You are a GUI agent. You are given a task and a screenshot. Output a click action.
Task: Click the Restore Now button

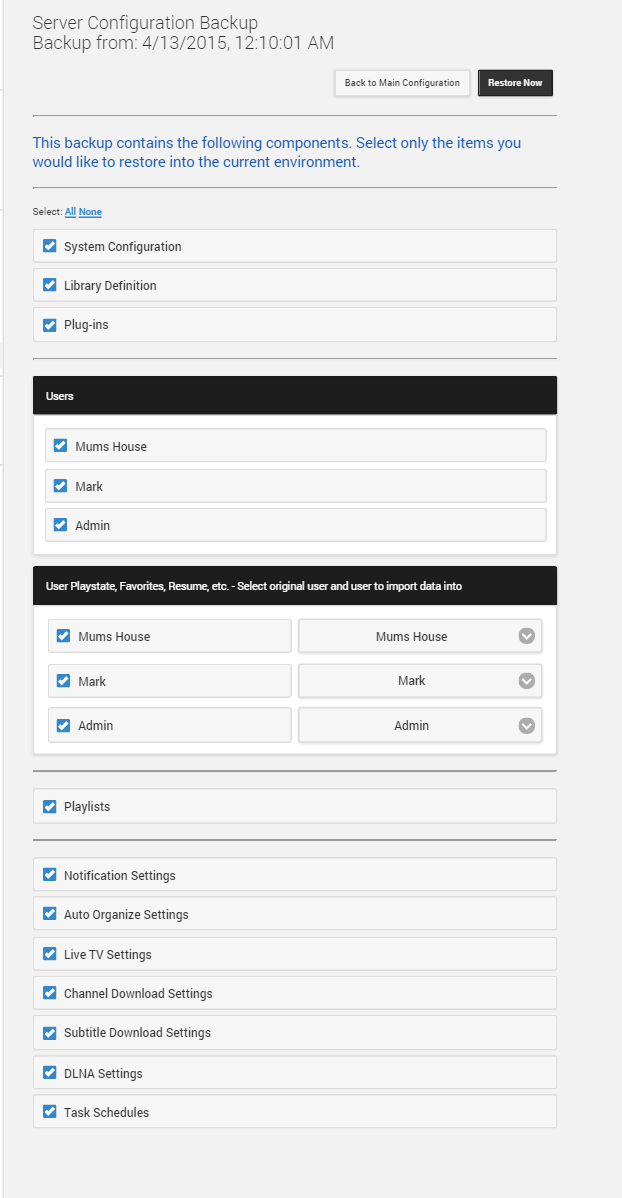click(x=515, y=83)
